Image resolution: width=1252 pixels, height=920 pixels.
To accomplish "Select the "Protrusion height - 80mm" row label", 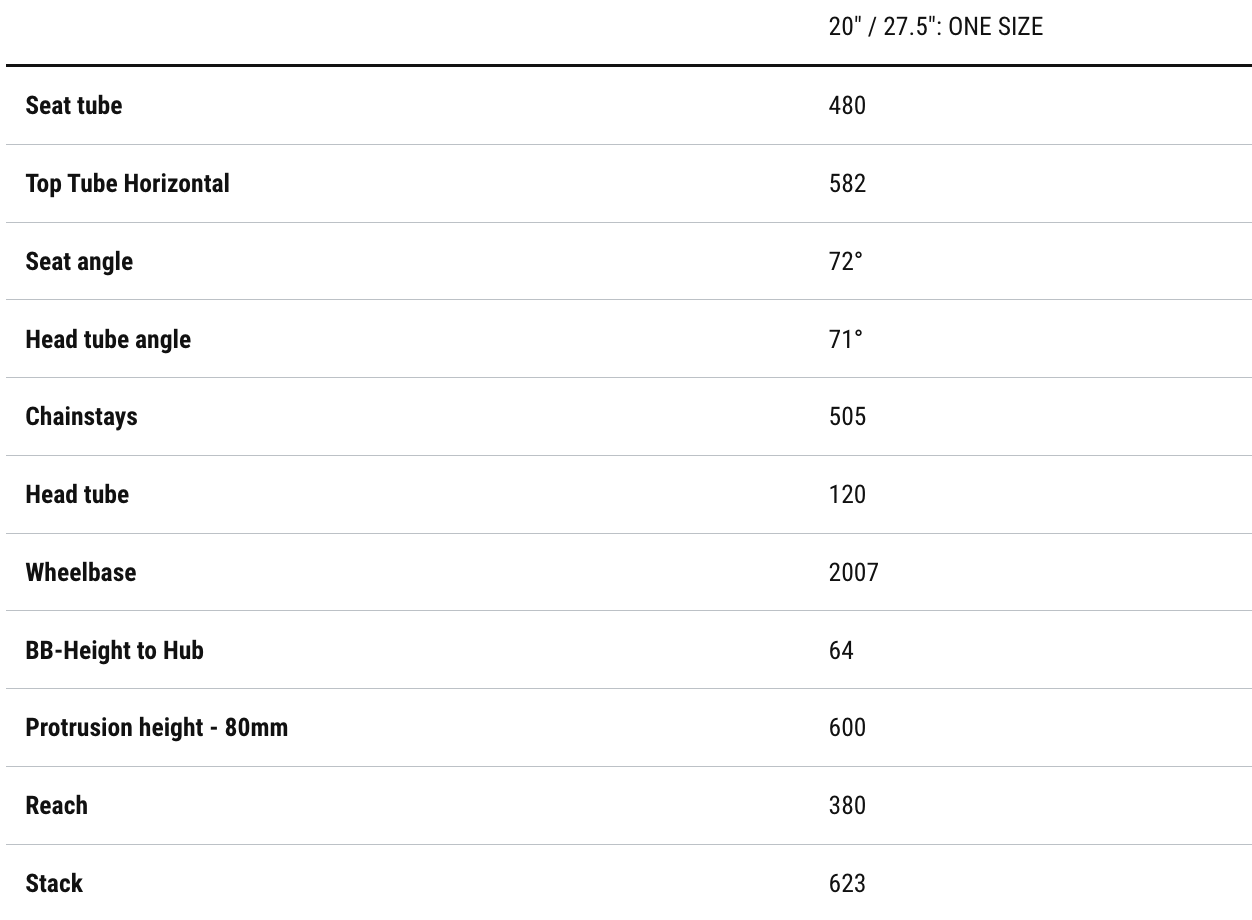I will click(156, 727).
